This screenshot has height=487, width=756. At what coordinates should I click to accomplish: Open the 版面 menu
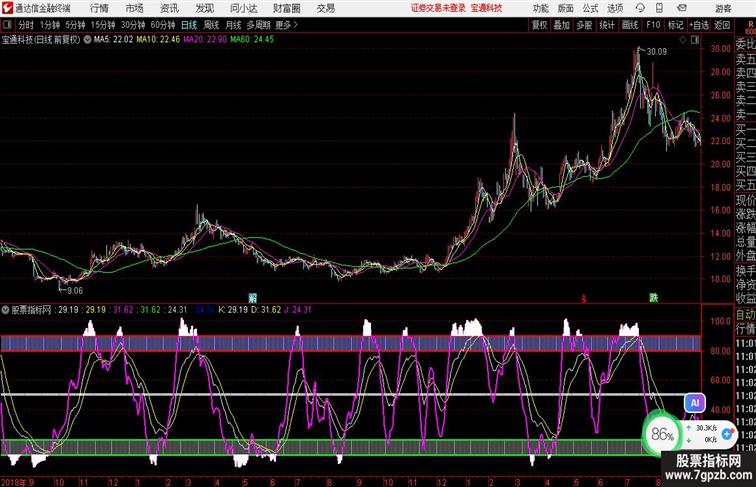pos(566,8)
